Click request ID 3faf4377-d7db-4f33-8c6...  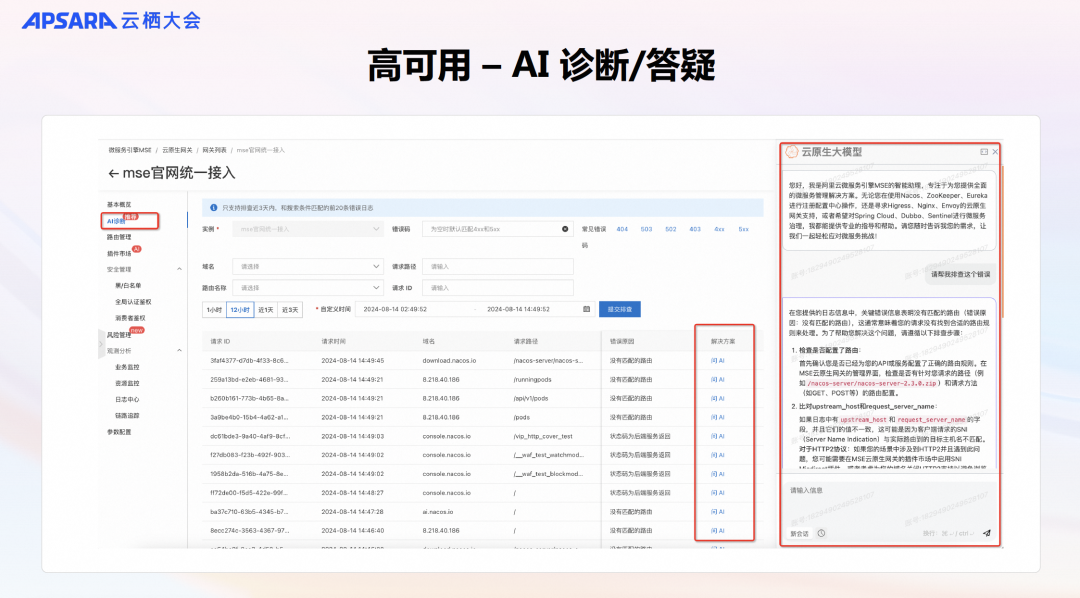click(x=249, y=360)
